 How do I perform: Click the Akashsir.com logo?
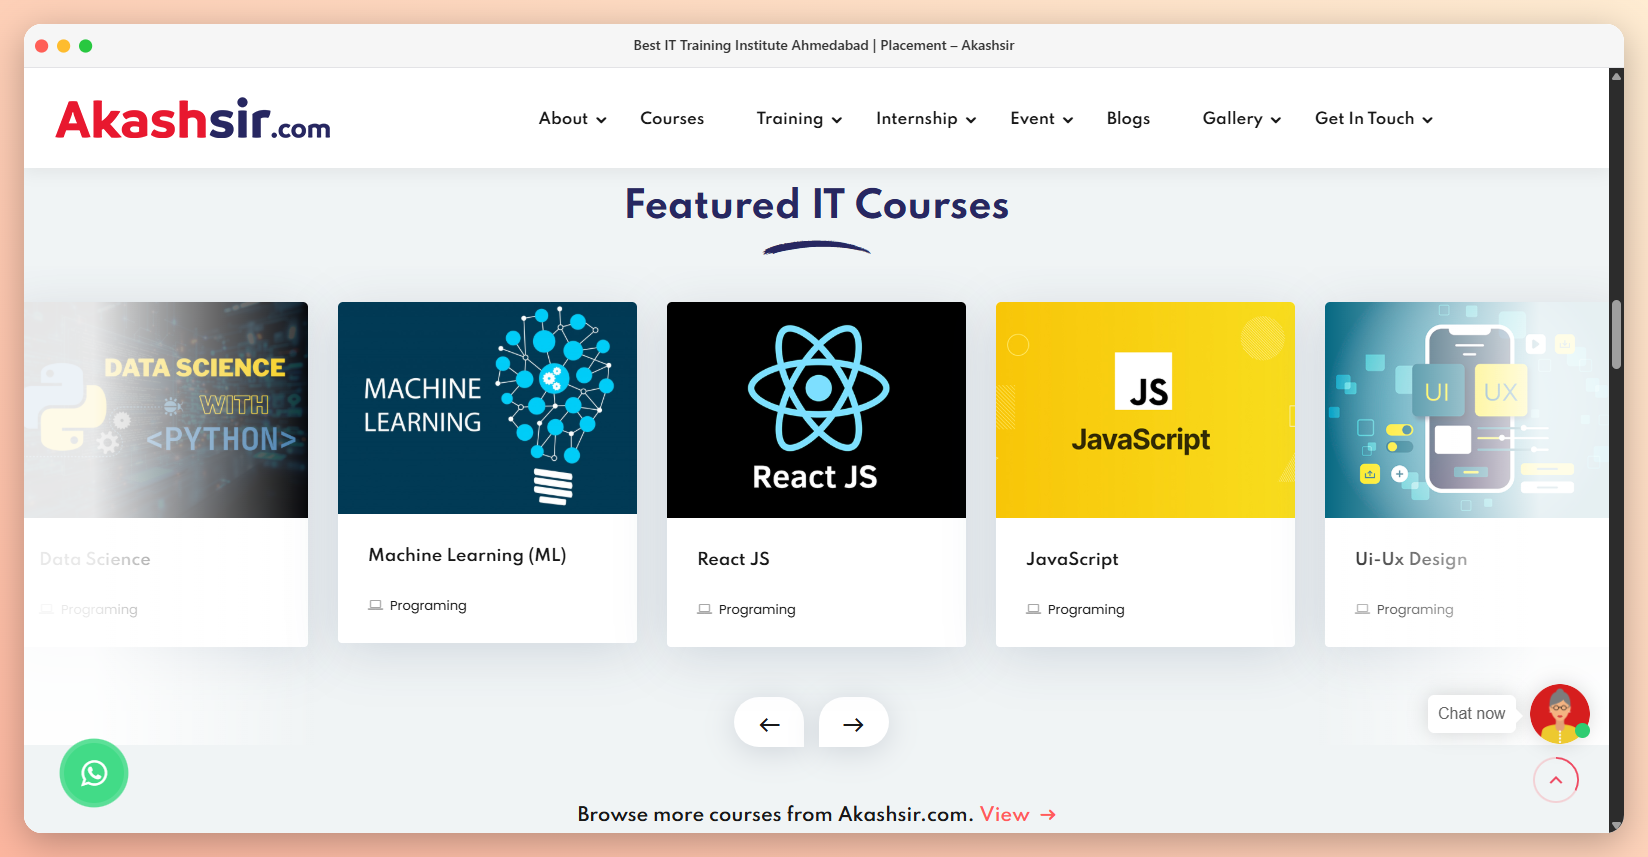tap(193, 119)
